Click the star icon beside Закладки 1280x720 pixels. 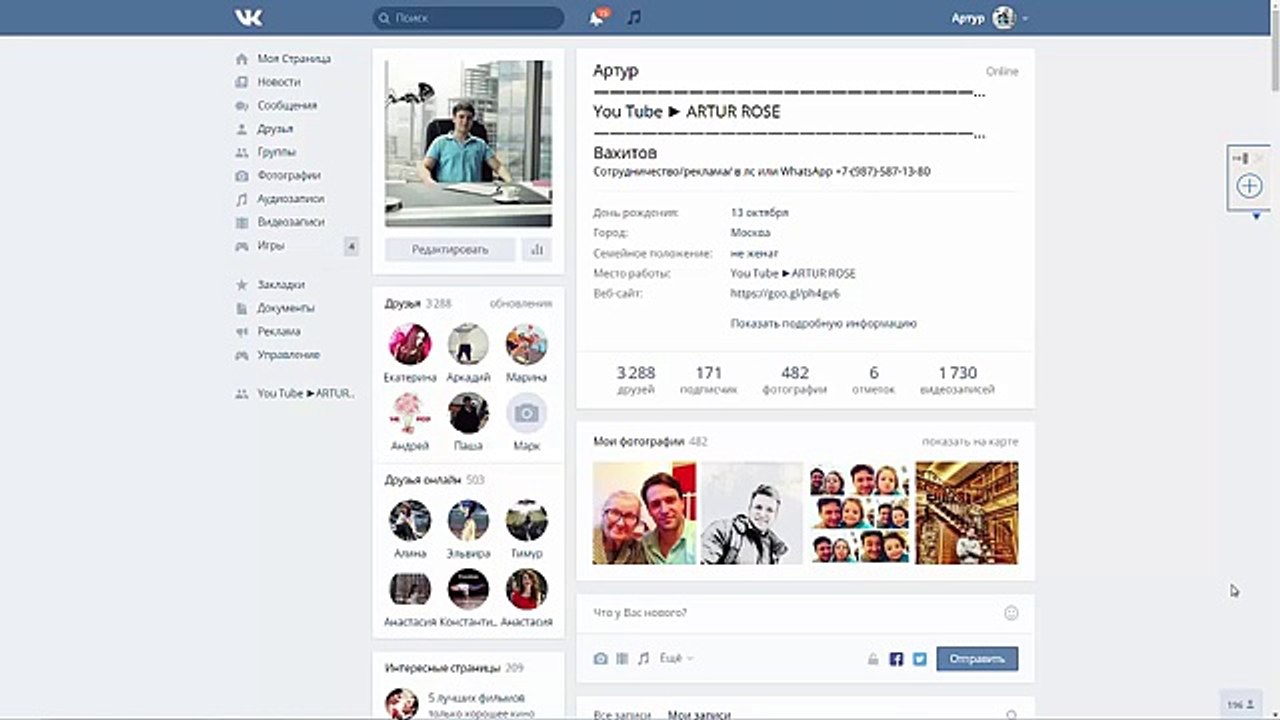coord(241,285)
